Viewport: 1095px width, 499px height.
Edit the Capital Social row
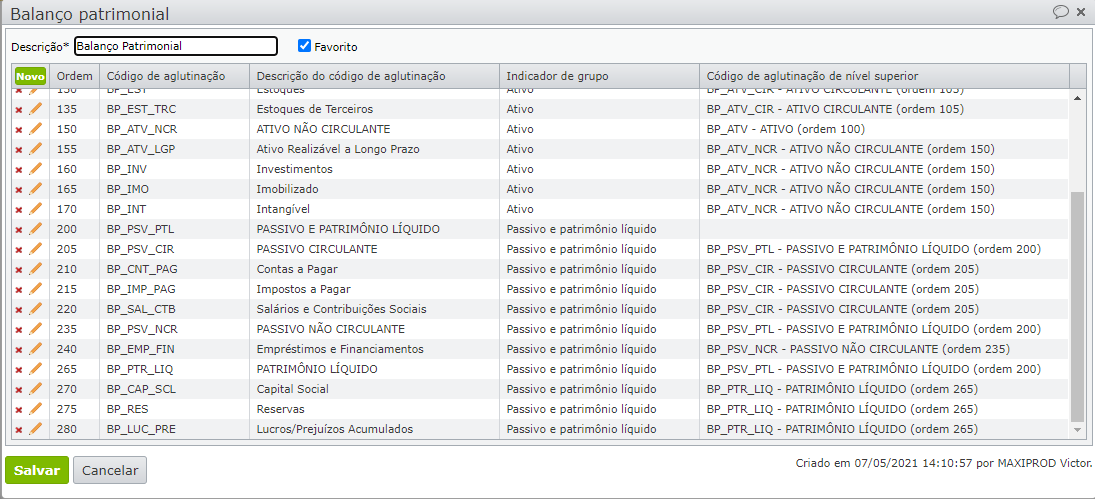36,389
